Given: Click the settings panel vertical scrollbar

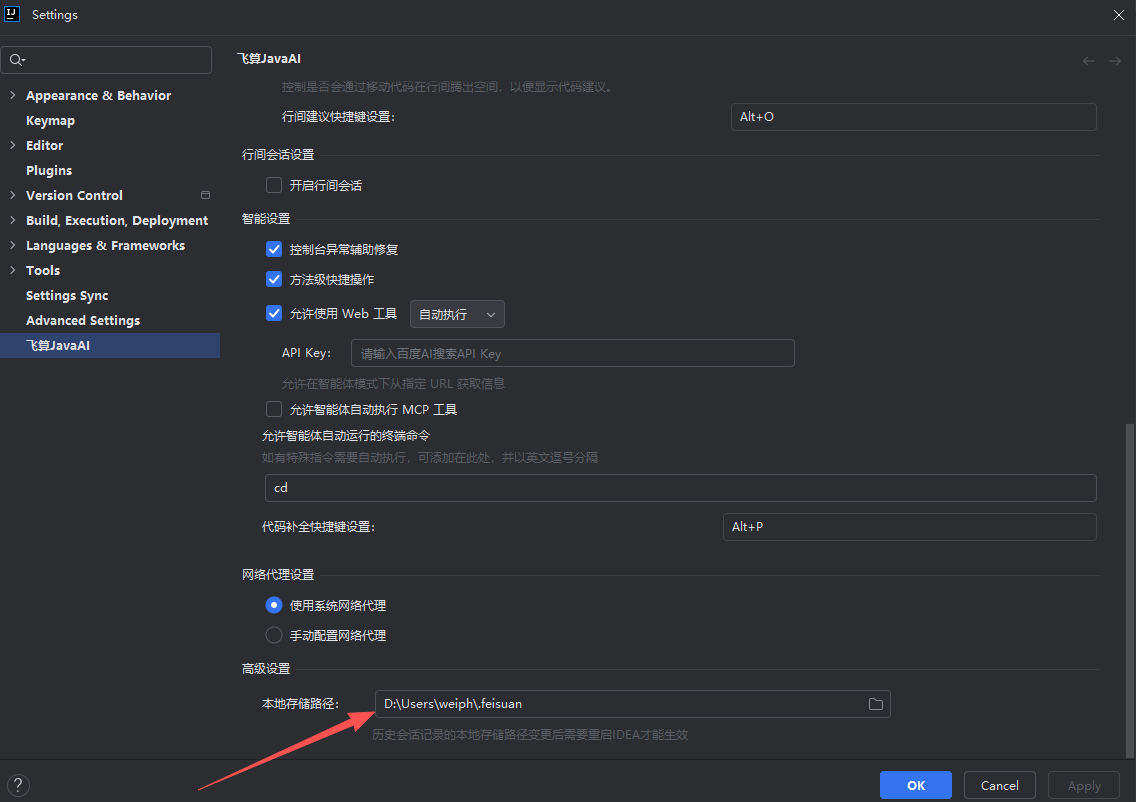Looking at the screenshot, I should [x=1130, y=590].
